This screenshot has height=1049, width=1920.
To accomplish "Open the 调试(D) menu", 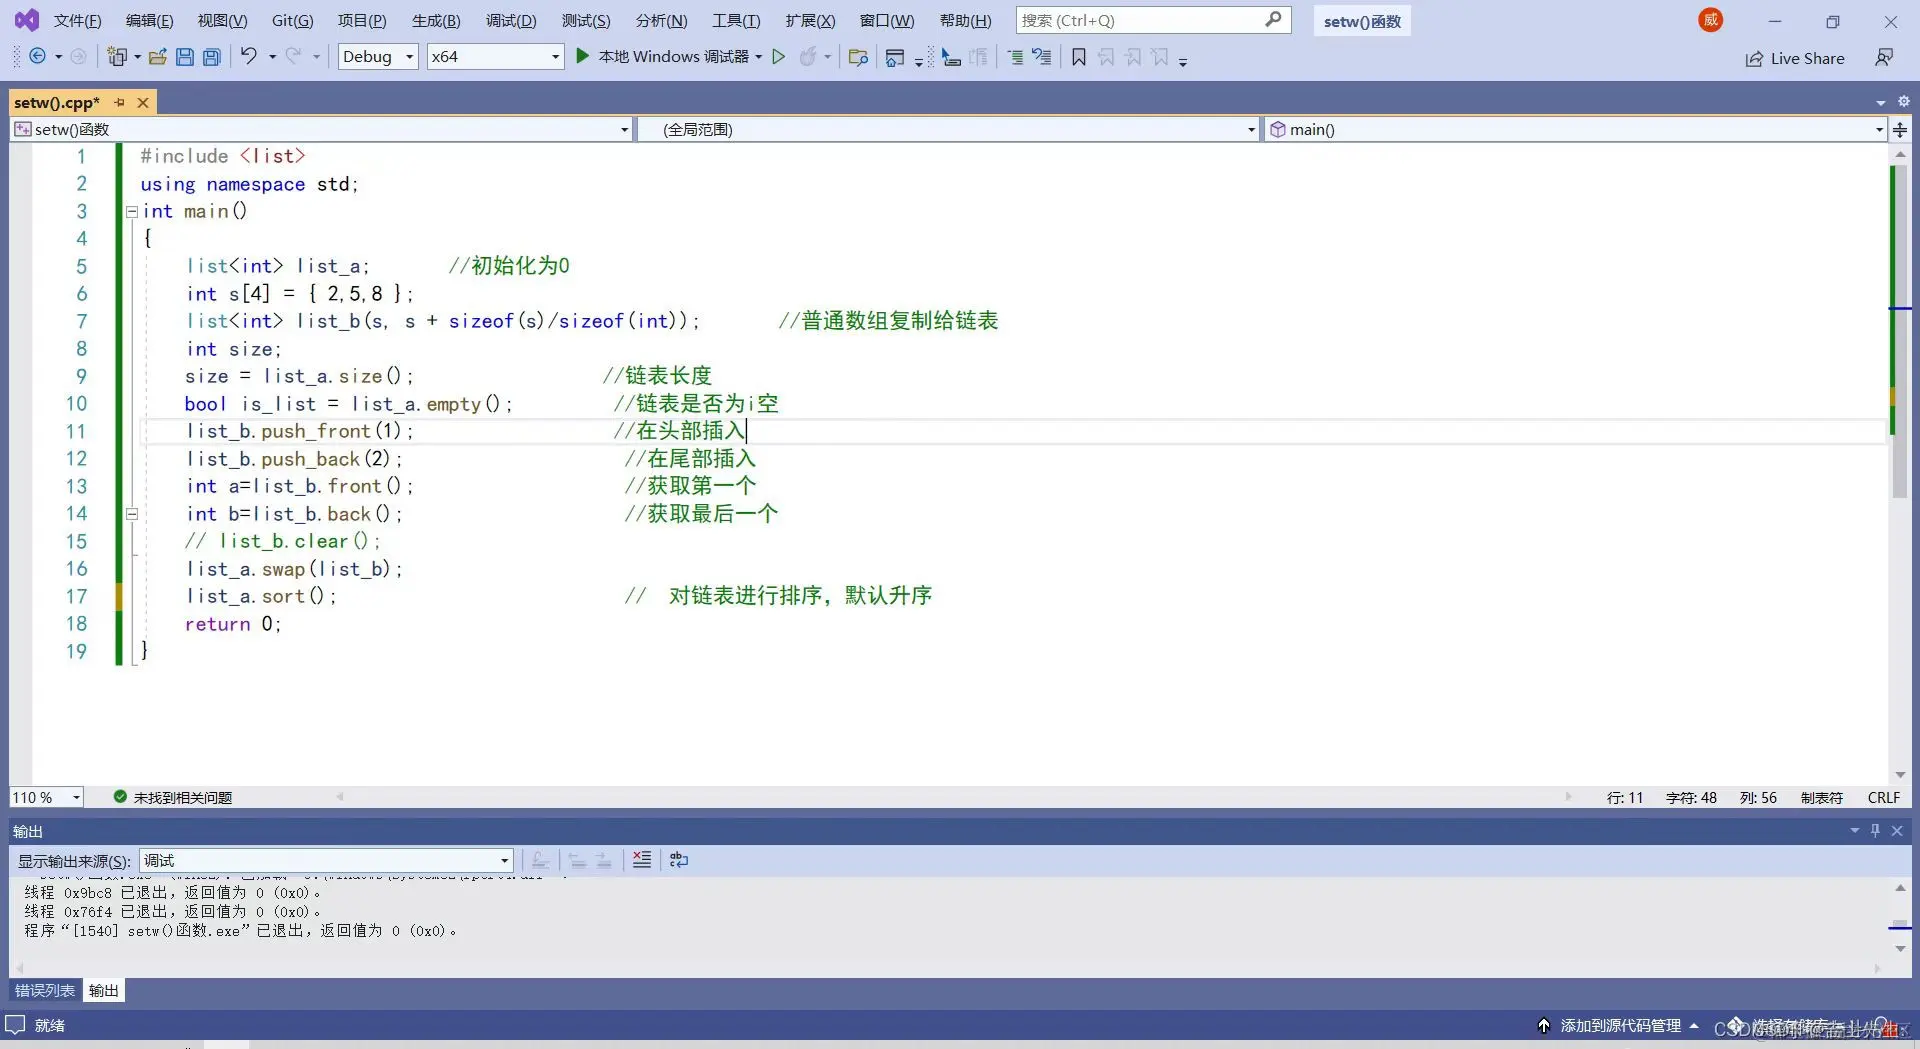I will 511,20.
